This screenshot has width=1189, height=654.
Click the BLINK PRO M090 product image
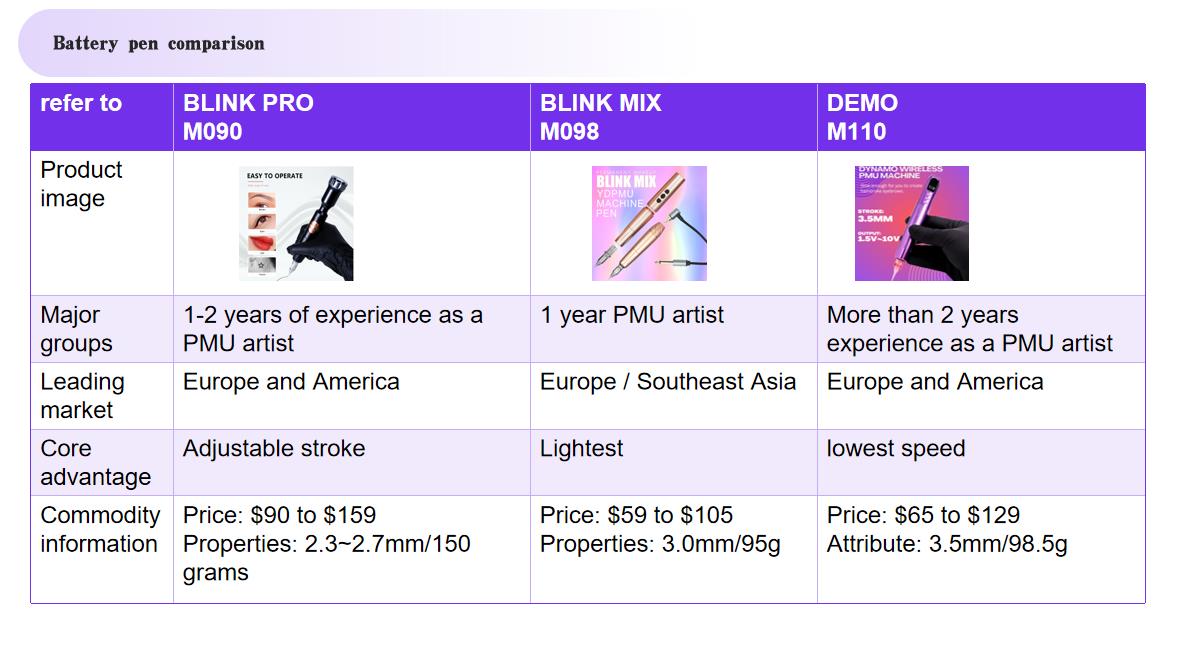click(296, 224)
